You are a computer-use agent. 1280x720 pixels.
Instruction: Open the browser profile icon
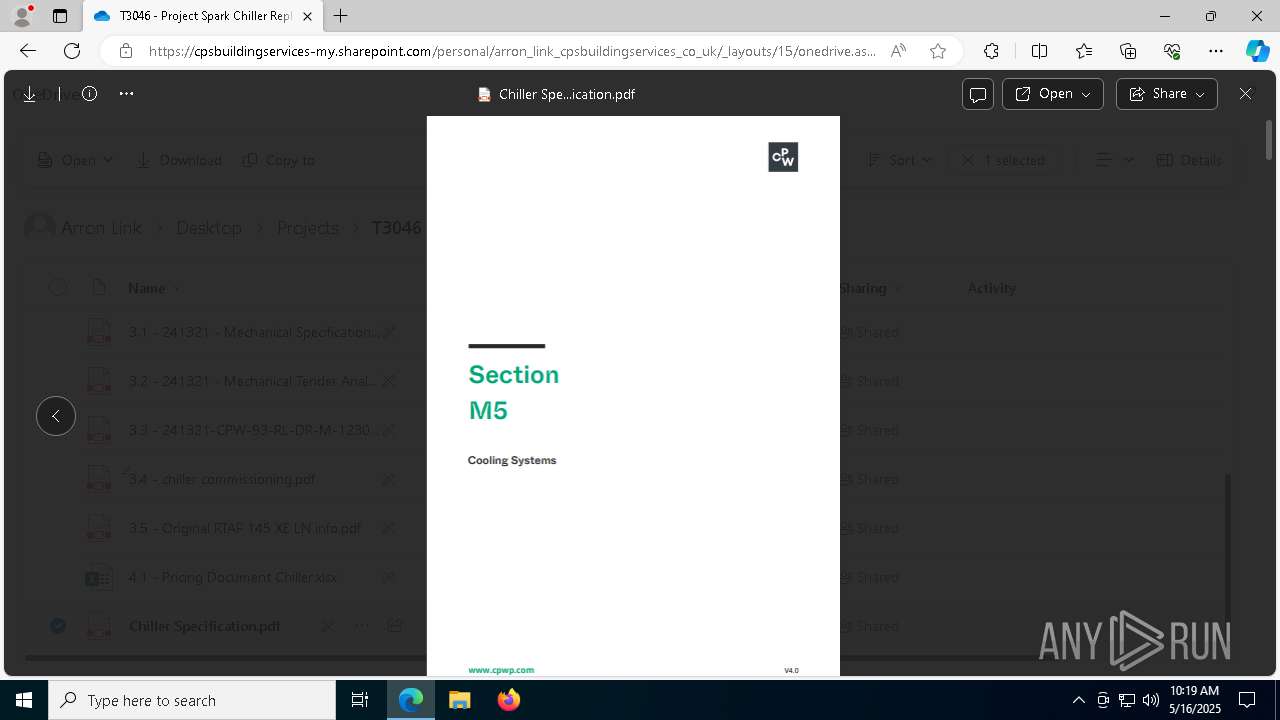tap(22, 16)
